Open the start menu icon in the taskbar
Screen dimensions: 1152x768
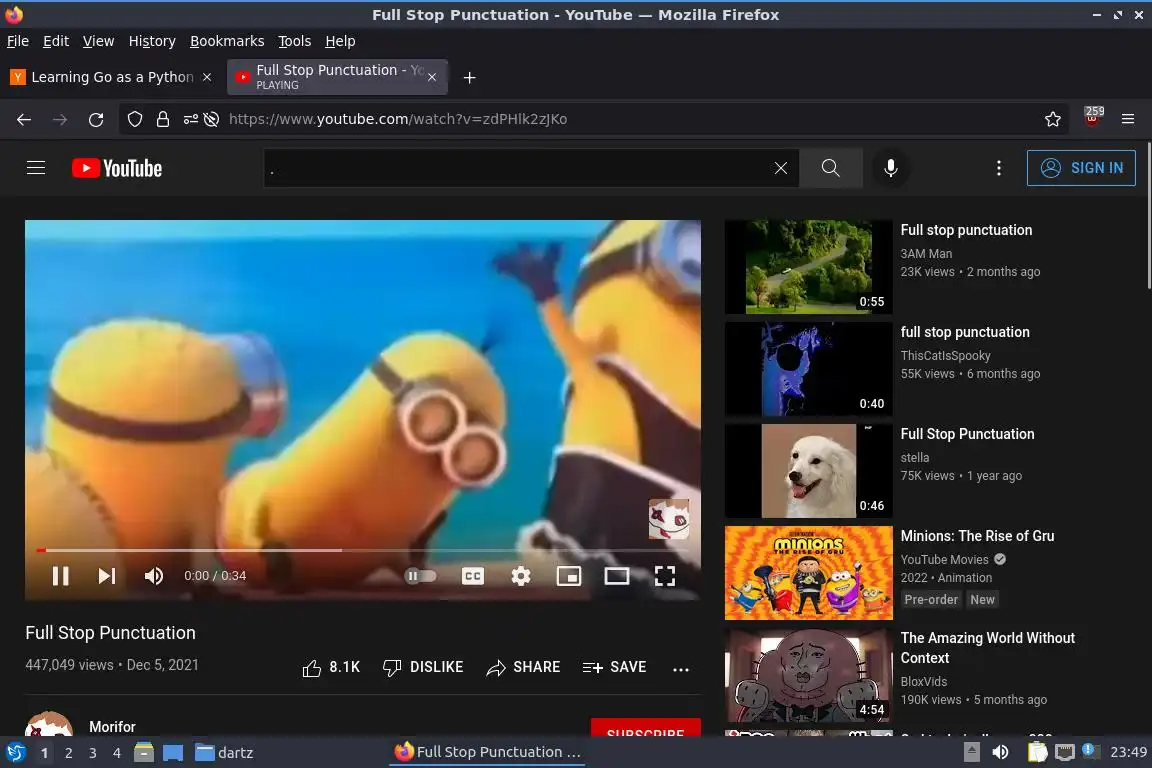pyautogui.click(x=15, y=753)
